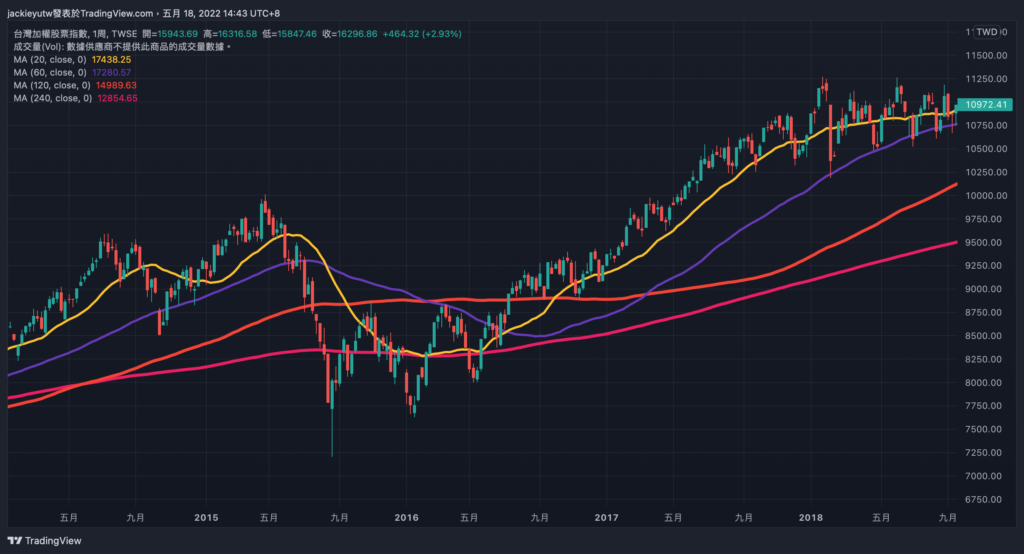Select the MA (60, close, 0) indicator legend
The width and height of the screenshot is (1024, 554).
(x=51, y=73)
